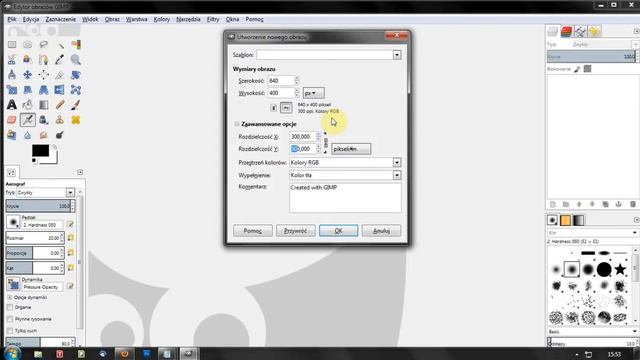Click the black foreground color swatch
Viewport: 640px width, 360px height.
40,151
